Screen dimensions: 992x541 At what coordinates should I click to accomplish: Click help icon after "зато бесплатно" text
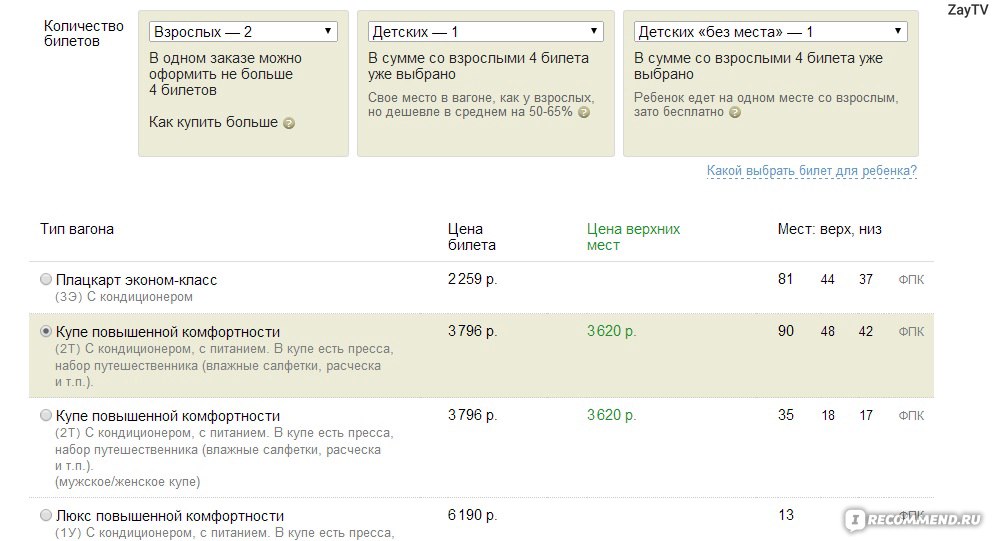[x=735, y=113]
